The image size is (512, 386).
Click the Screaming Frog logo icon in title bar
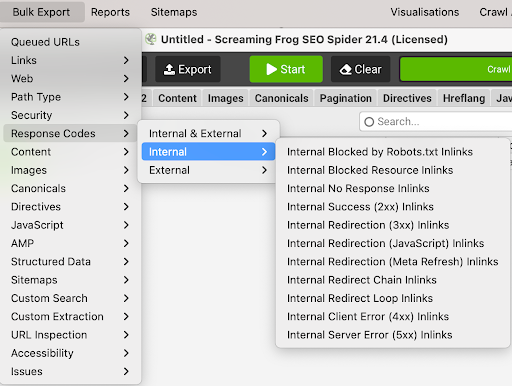tap(151, 39)
